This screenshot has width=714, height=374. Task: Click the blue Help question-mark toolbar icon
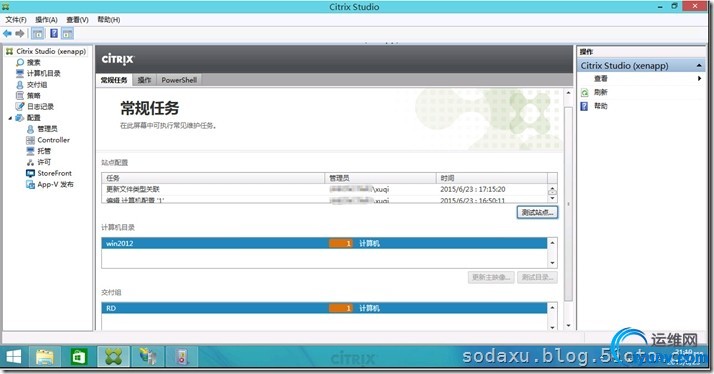[54, 33]
